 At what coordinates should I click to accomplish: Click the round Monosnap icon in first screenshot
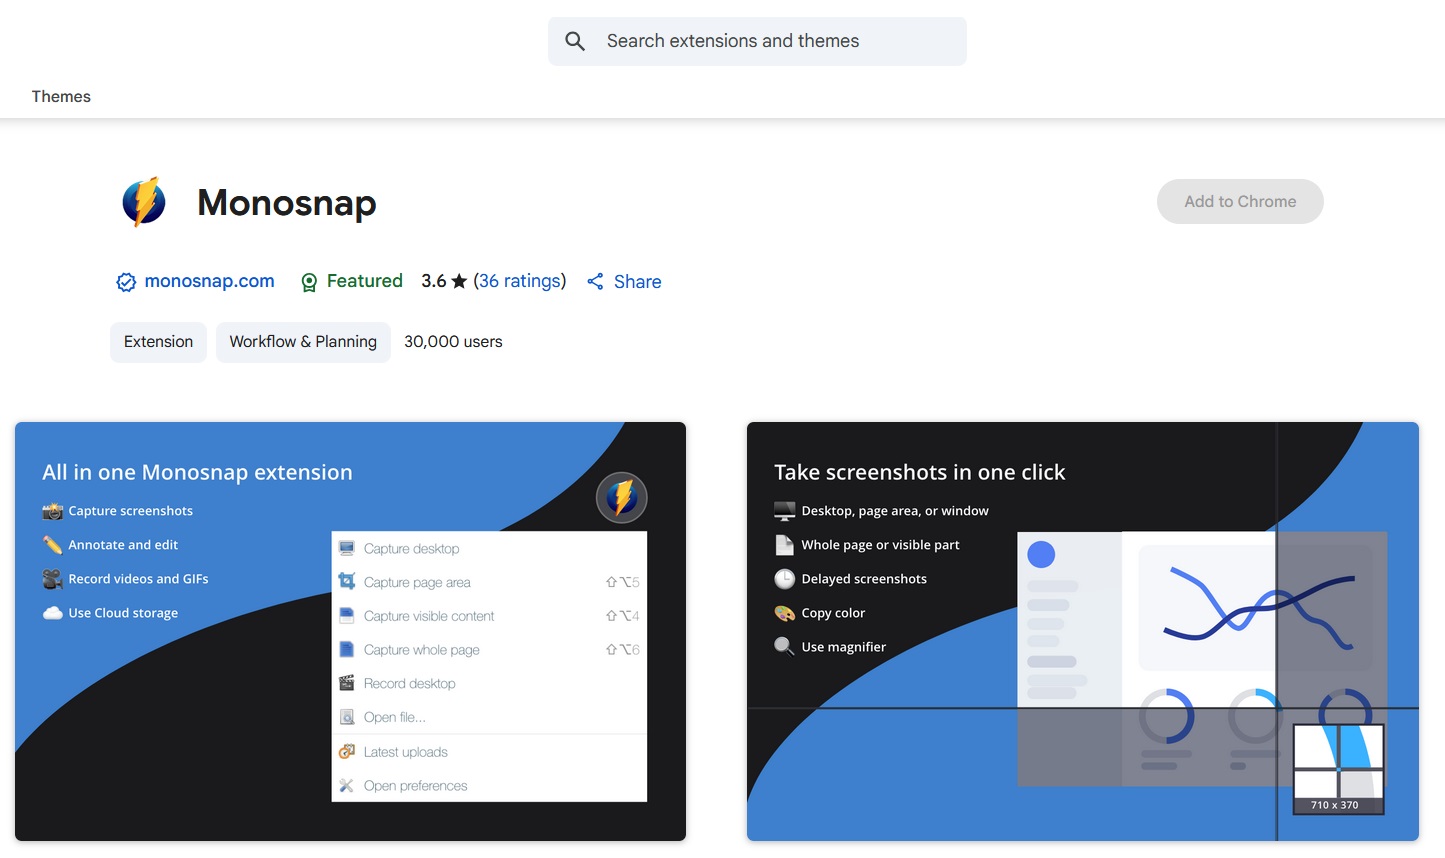coord(621,497)
